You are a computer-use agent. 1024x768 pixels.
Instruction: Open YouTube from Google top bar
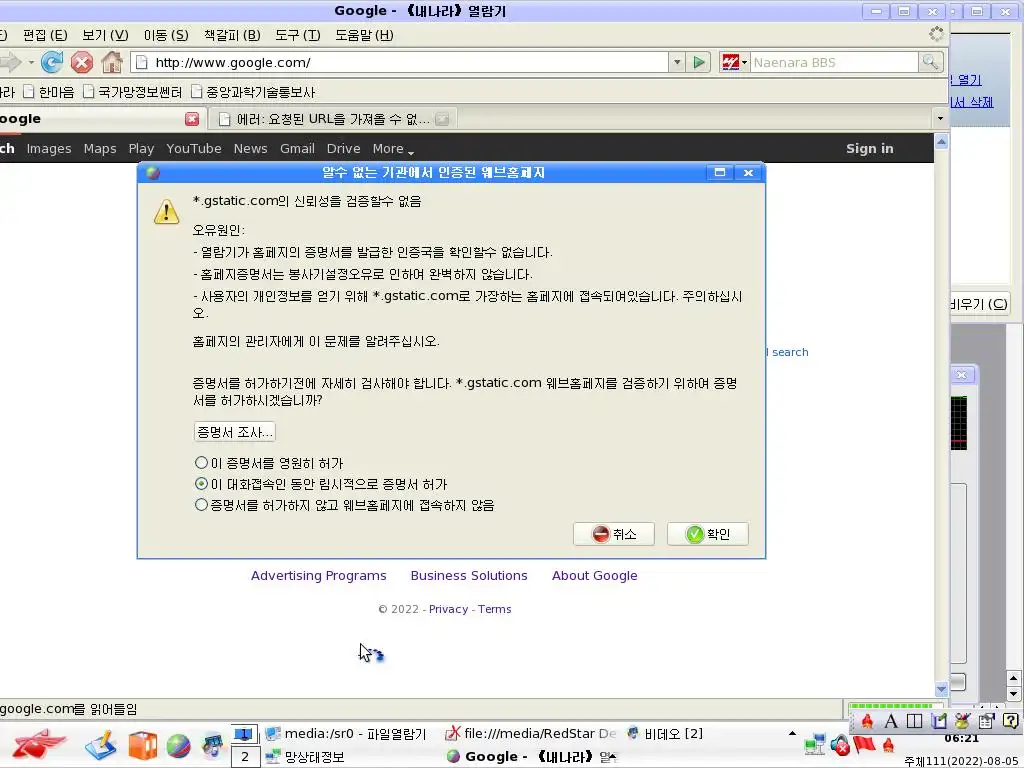pyautogui.click(x=193, y=149)
